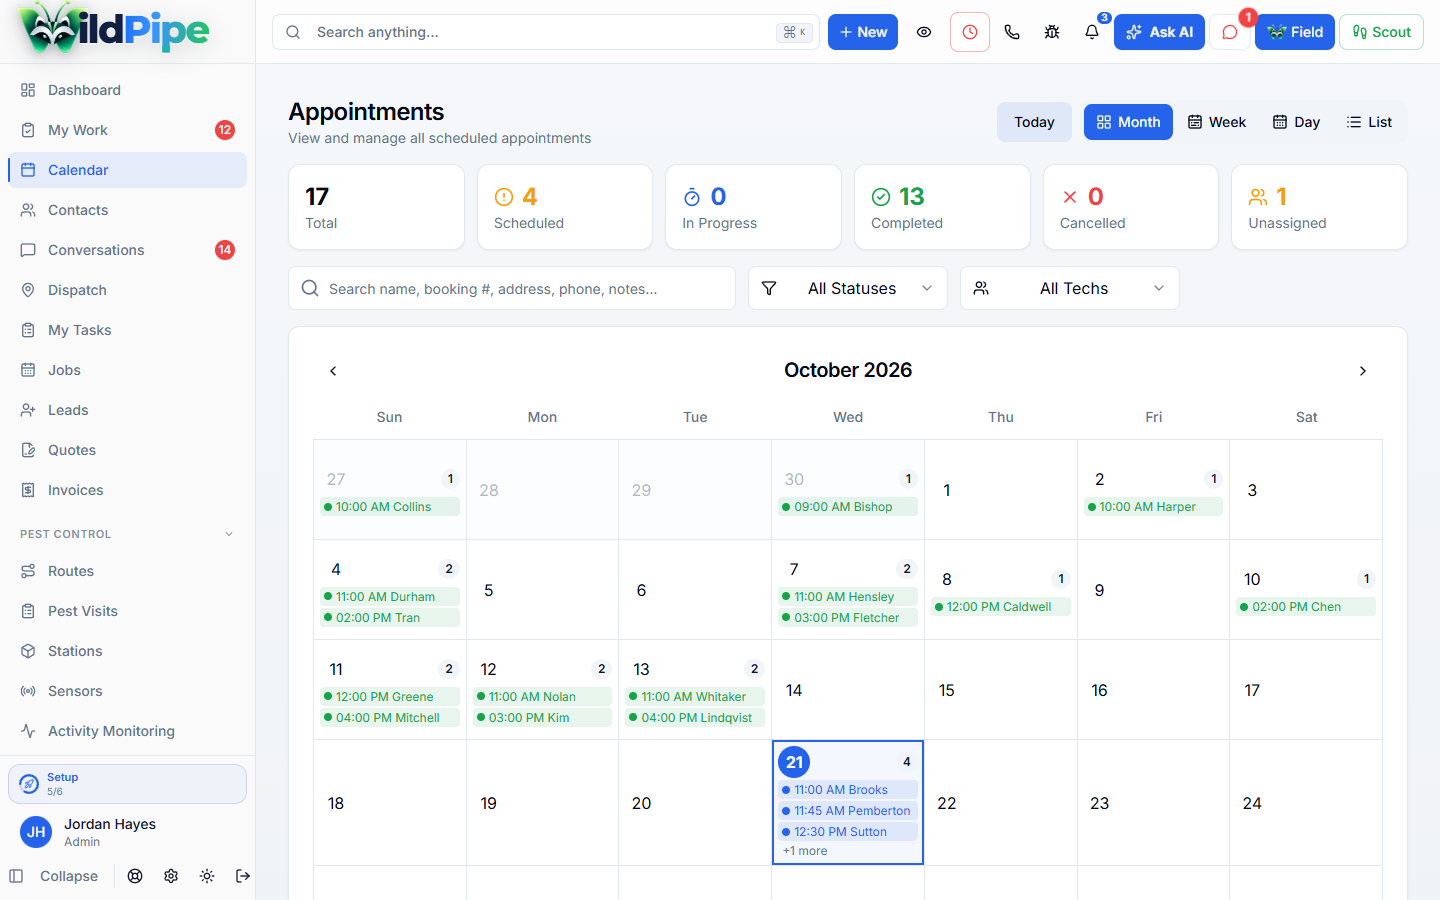Open the bug report icon
The image size is (1440, 900).
[x=1052, y=32]
